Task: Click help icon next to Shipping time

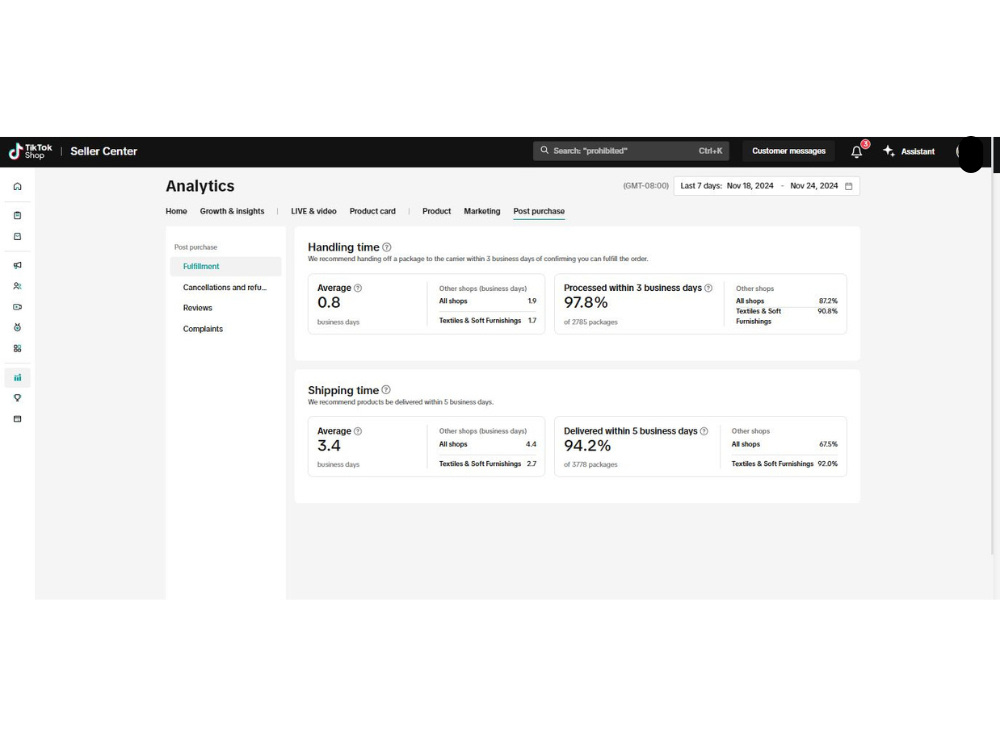Action: coord(386,390)
